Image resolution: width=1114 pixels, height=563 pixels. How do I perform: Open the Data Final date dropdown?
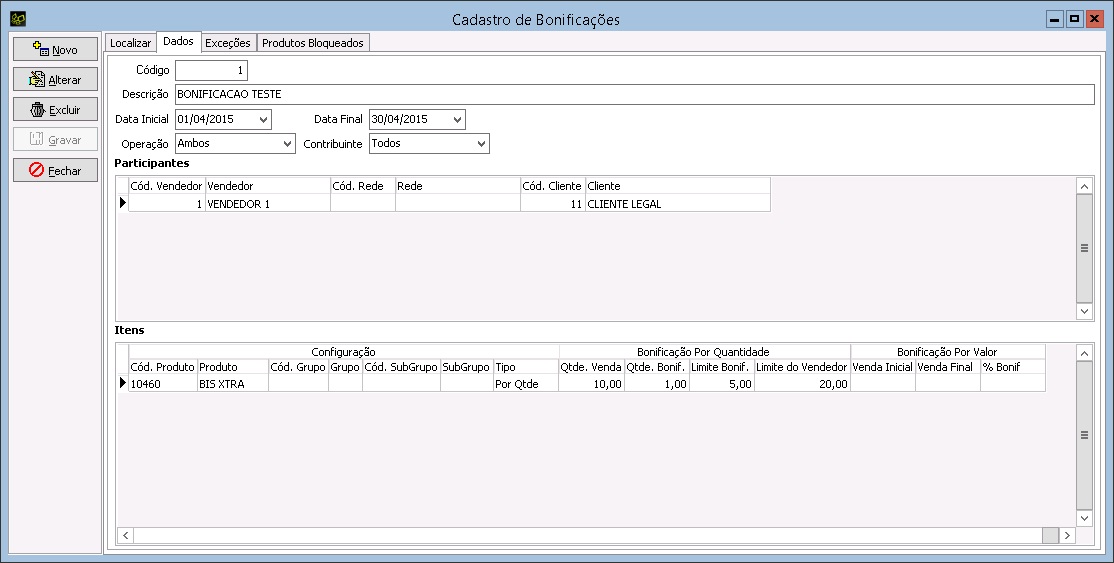tap(457, 119)
